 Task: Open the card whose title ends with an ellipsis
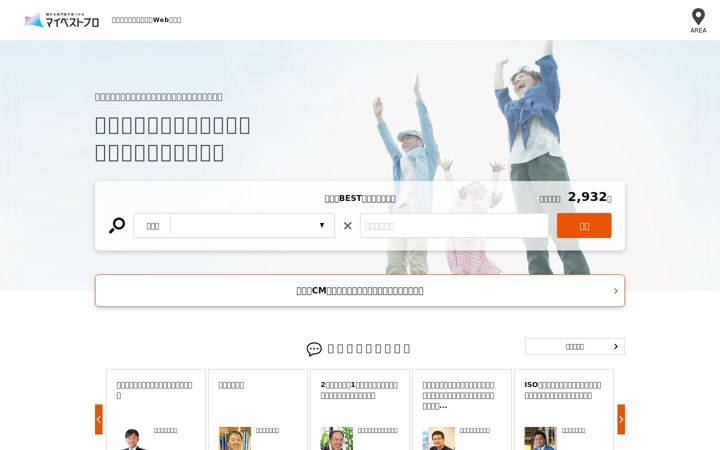coord(462,410)
